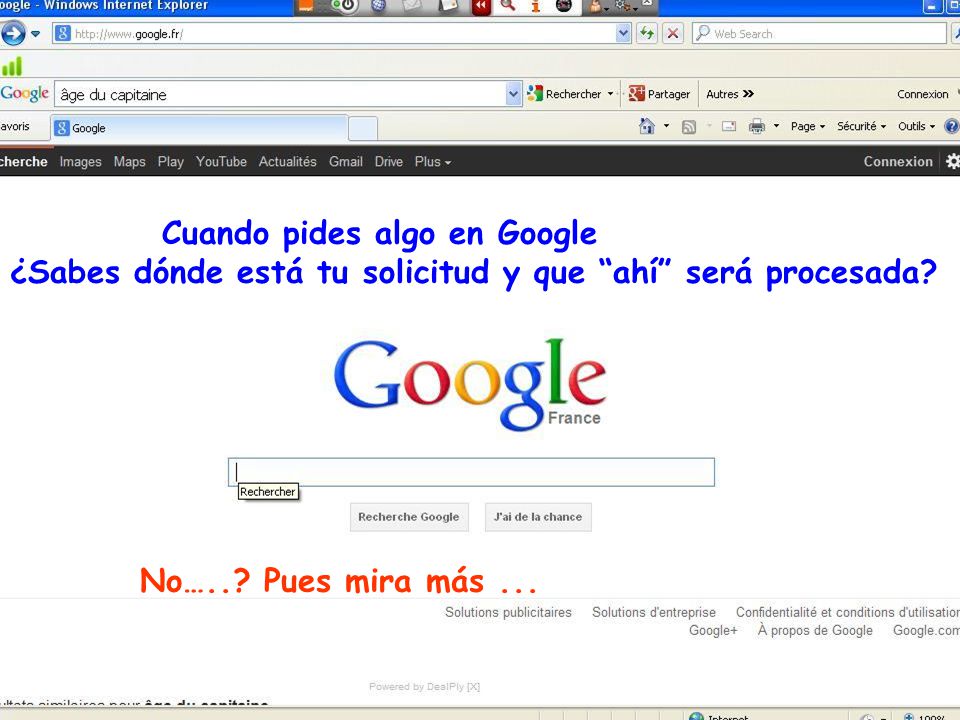Click the blue Help question mark icon
The image size is (960, 720).
(x=951, y=126)
